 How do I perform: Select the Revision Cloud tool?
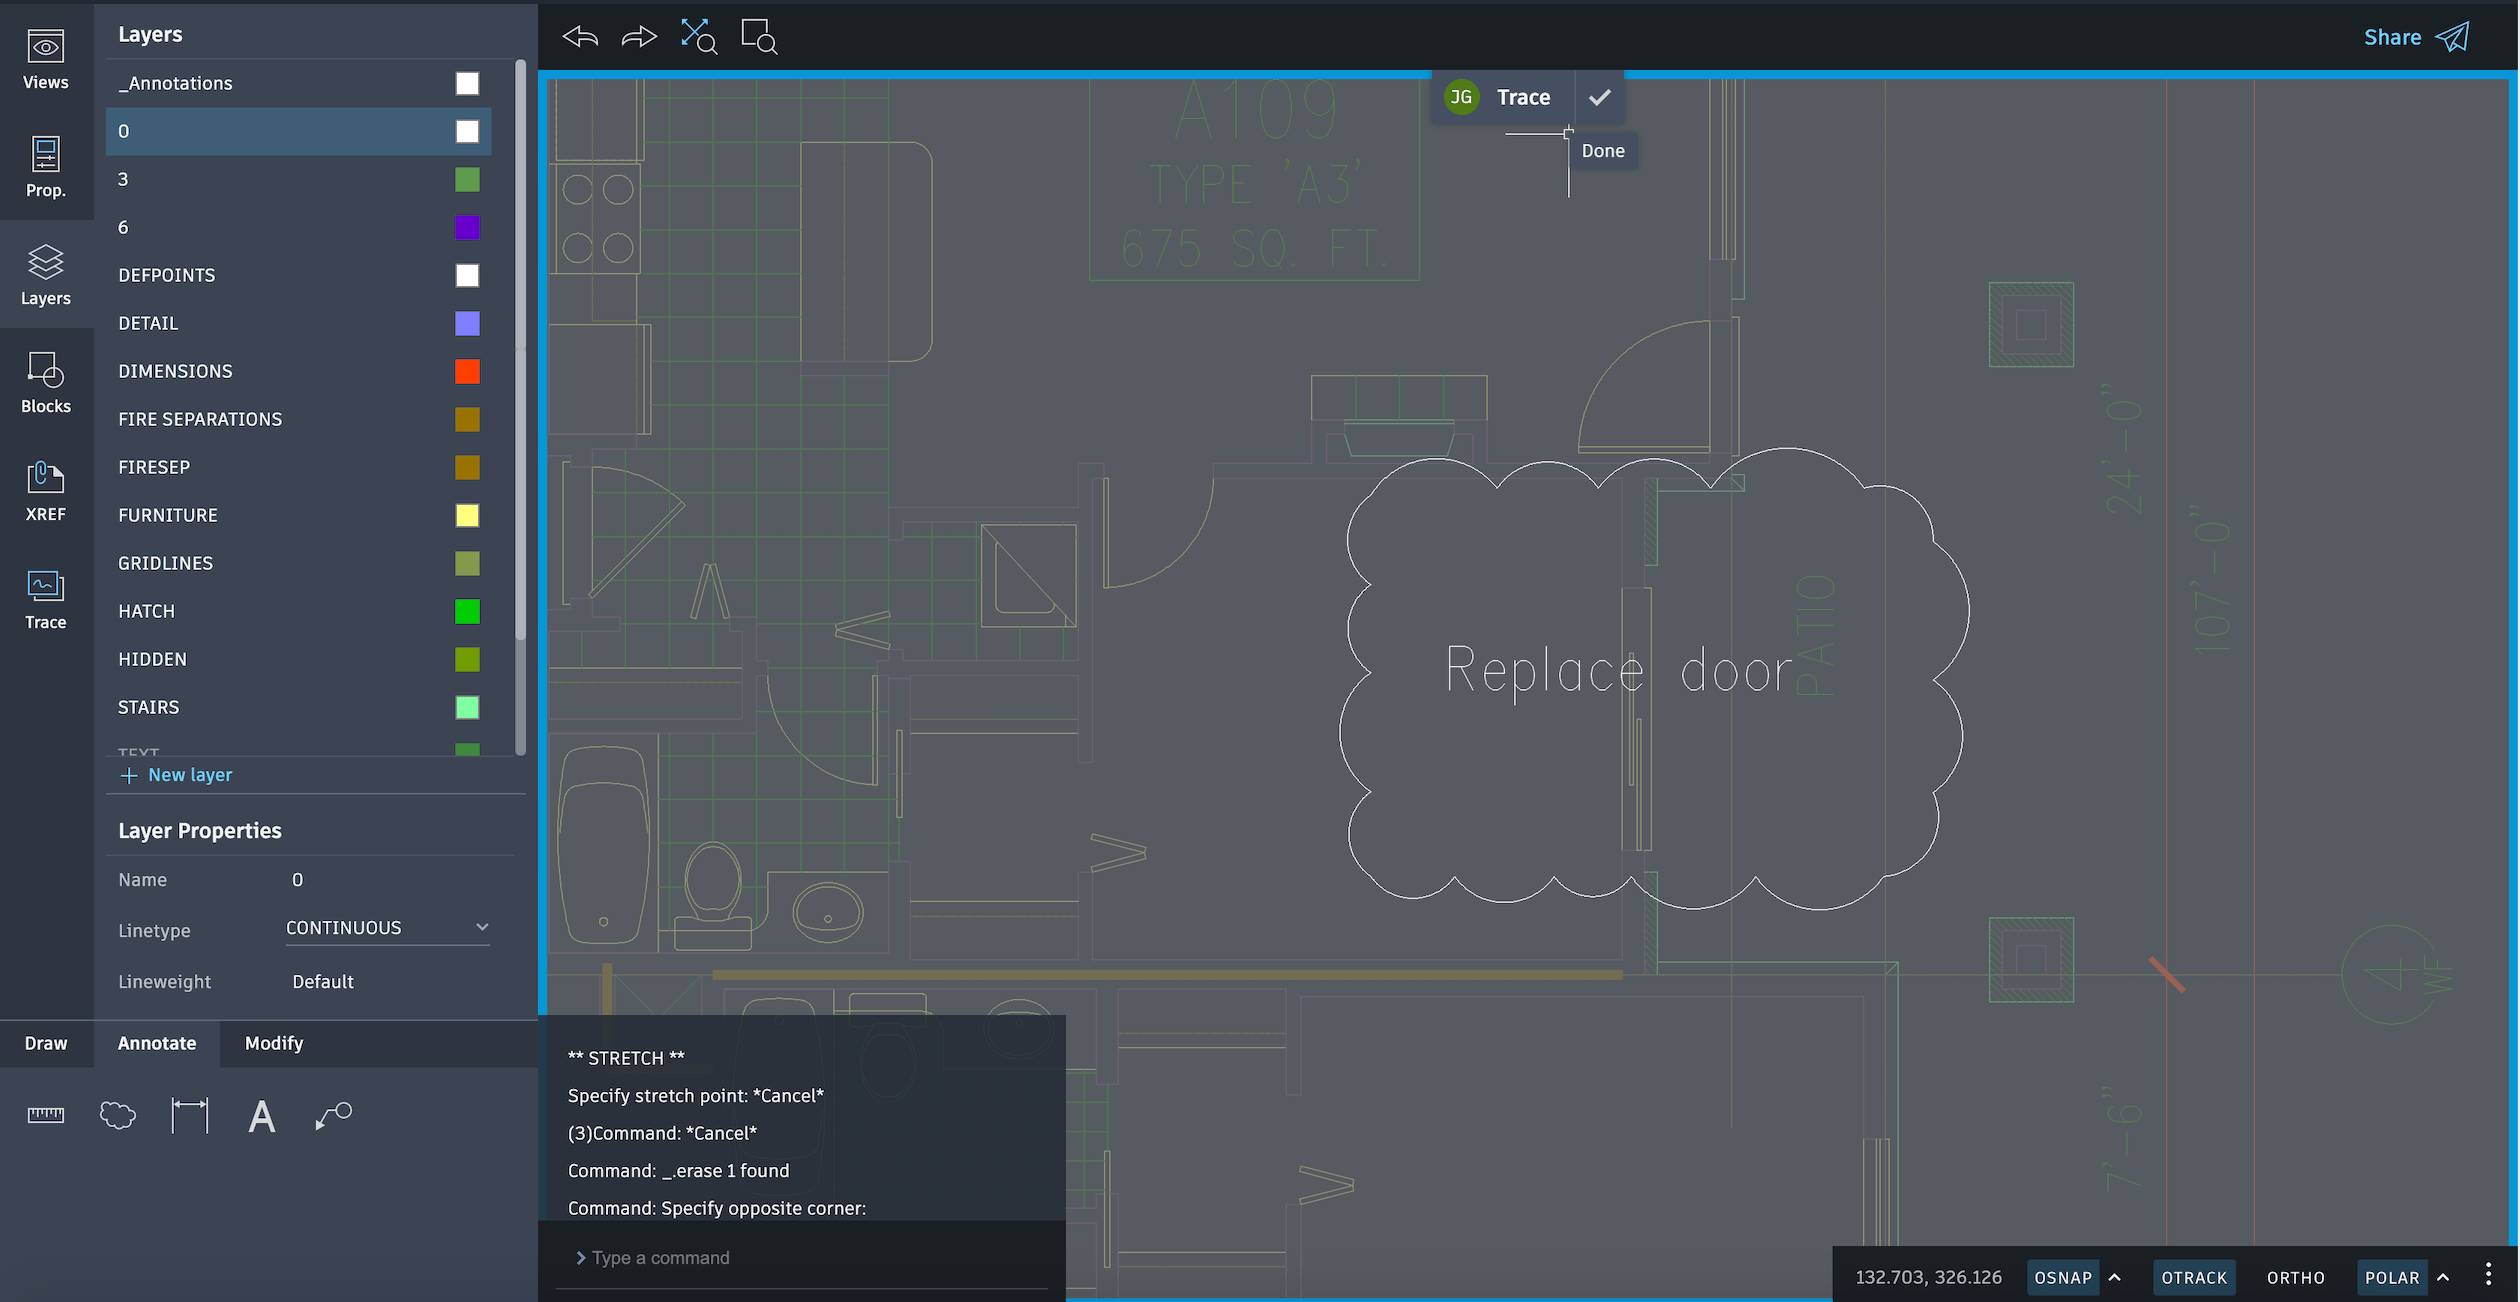(118, 1115)
